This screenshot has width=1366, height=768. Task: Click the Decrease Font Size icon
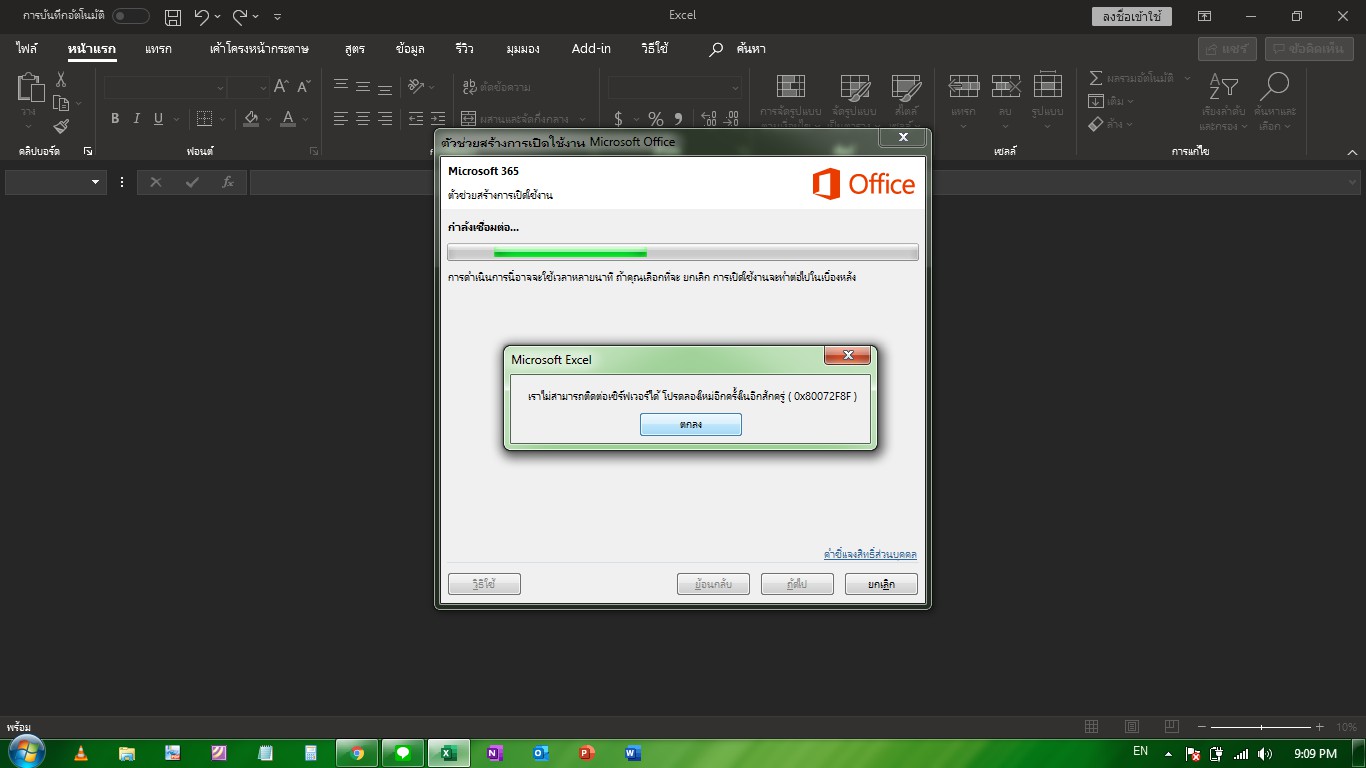click(x=302, y=87)
